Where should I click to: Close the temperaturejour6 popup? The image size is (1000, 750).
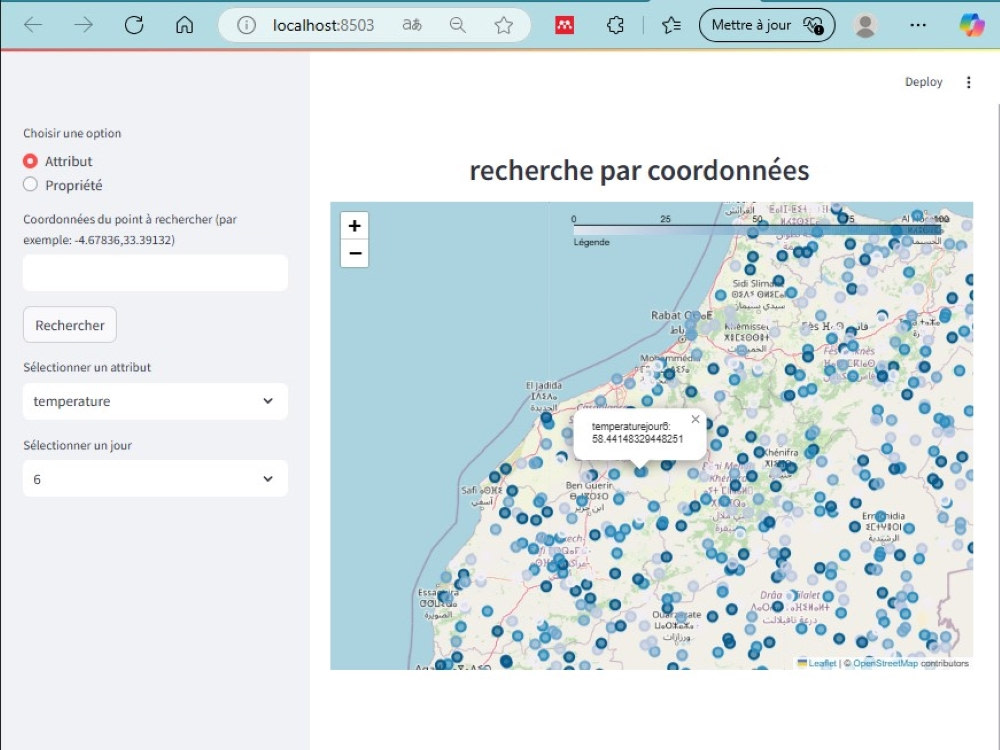pos(695,419)
